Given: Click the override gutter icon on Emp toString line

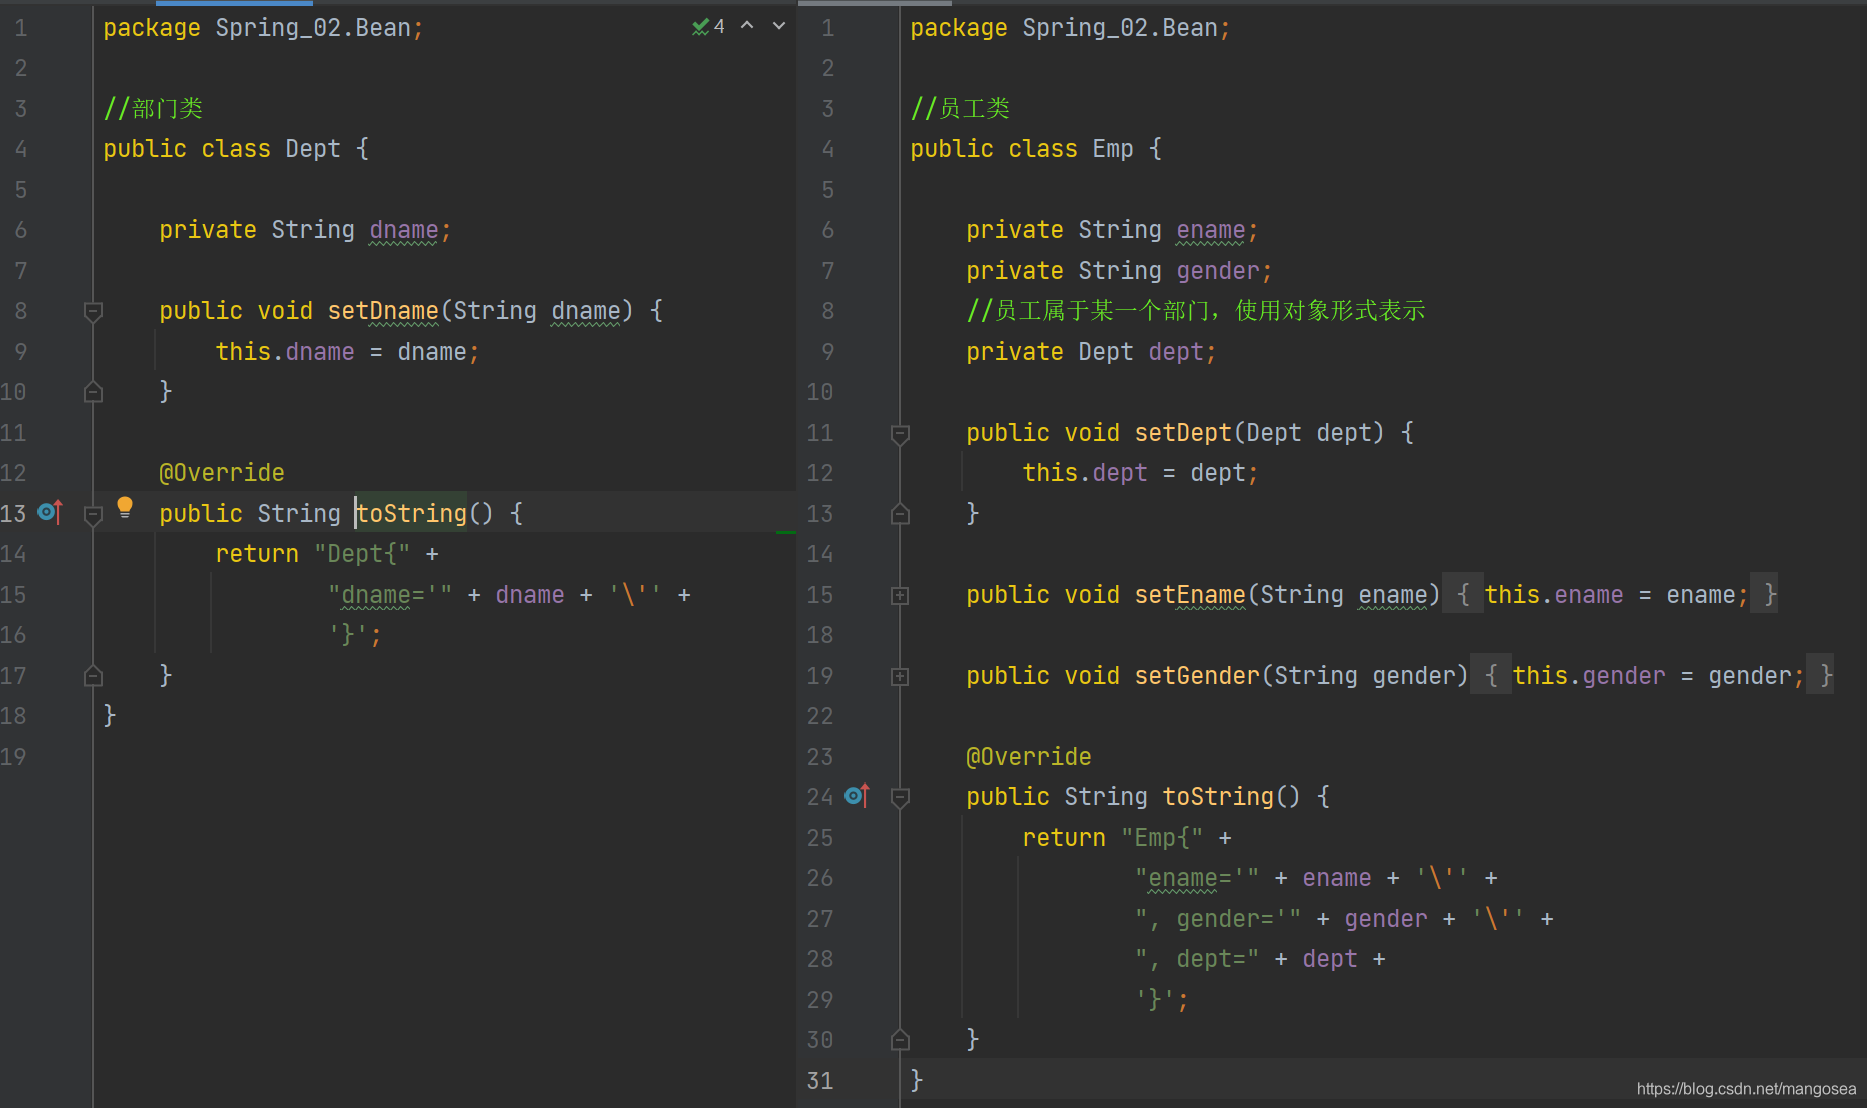Looking at the screenshot, I should pyautogui.click(x=857, y=796).
